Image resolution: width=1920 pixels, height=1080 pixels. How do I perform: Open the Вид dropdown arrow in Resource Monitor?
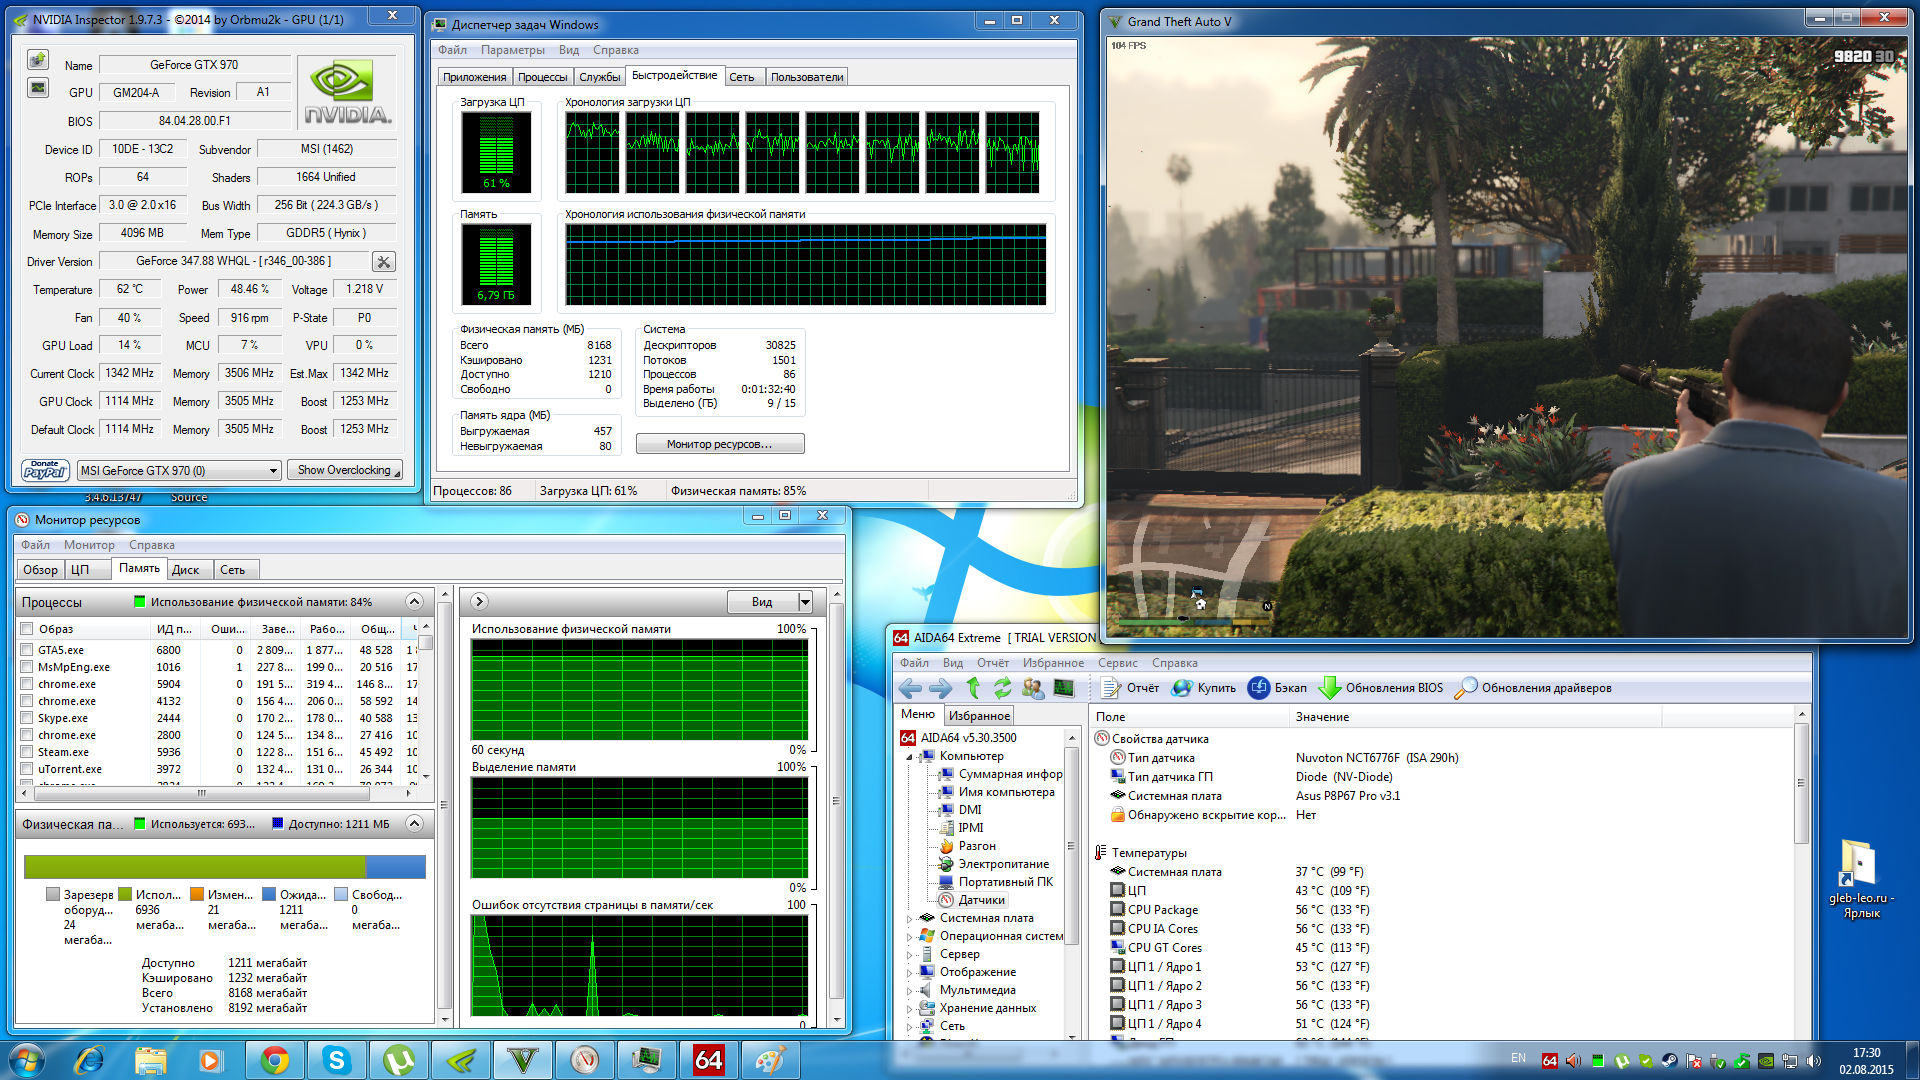pyautogui.click(x=805, y=602)
